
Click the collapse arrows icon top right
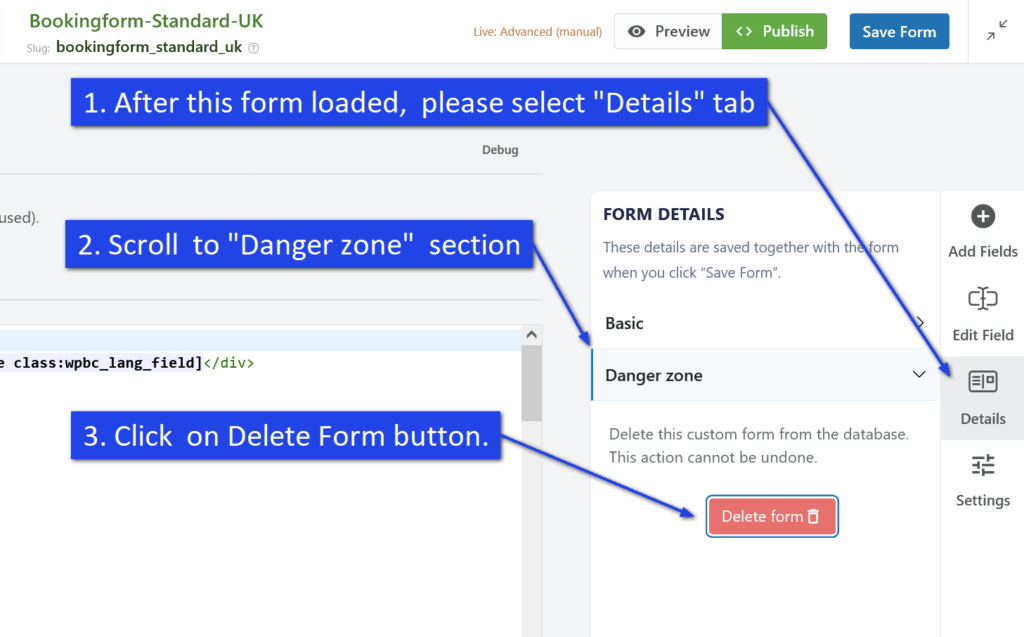[x=996, y=29]
